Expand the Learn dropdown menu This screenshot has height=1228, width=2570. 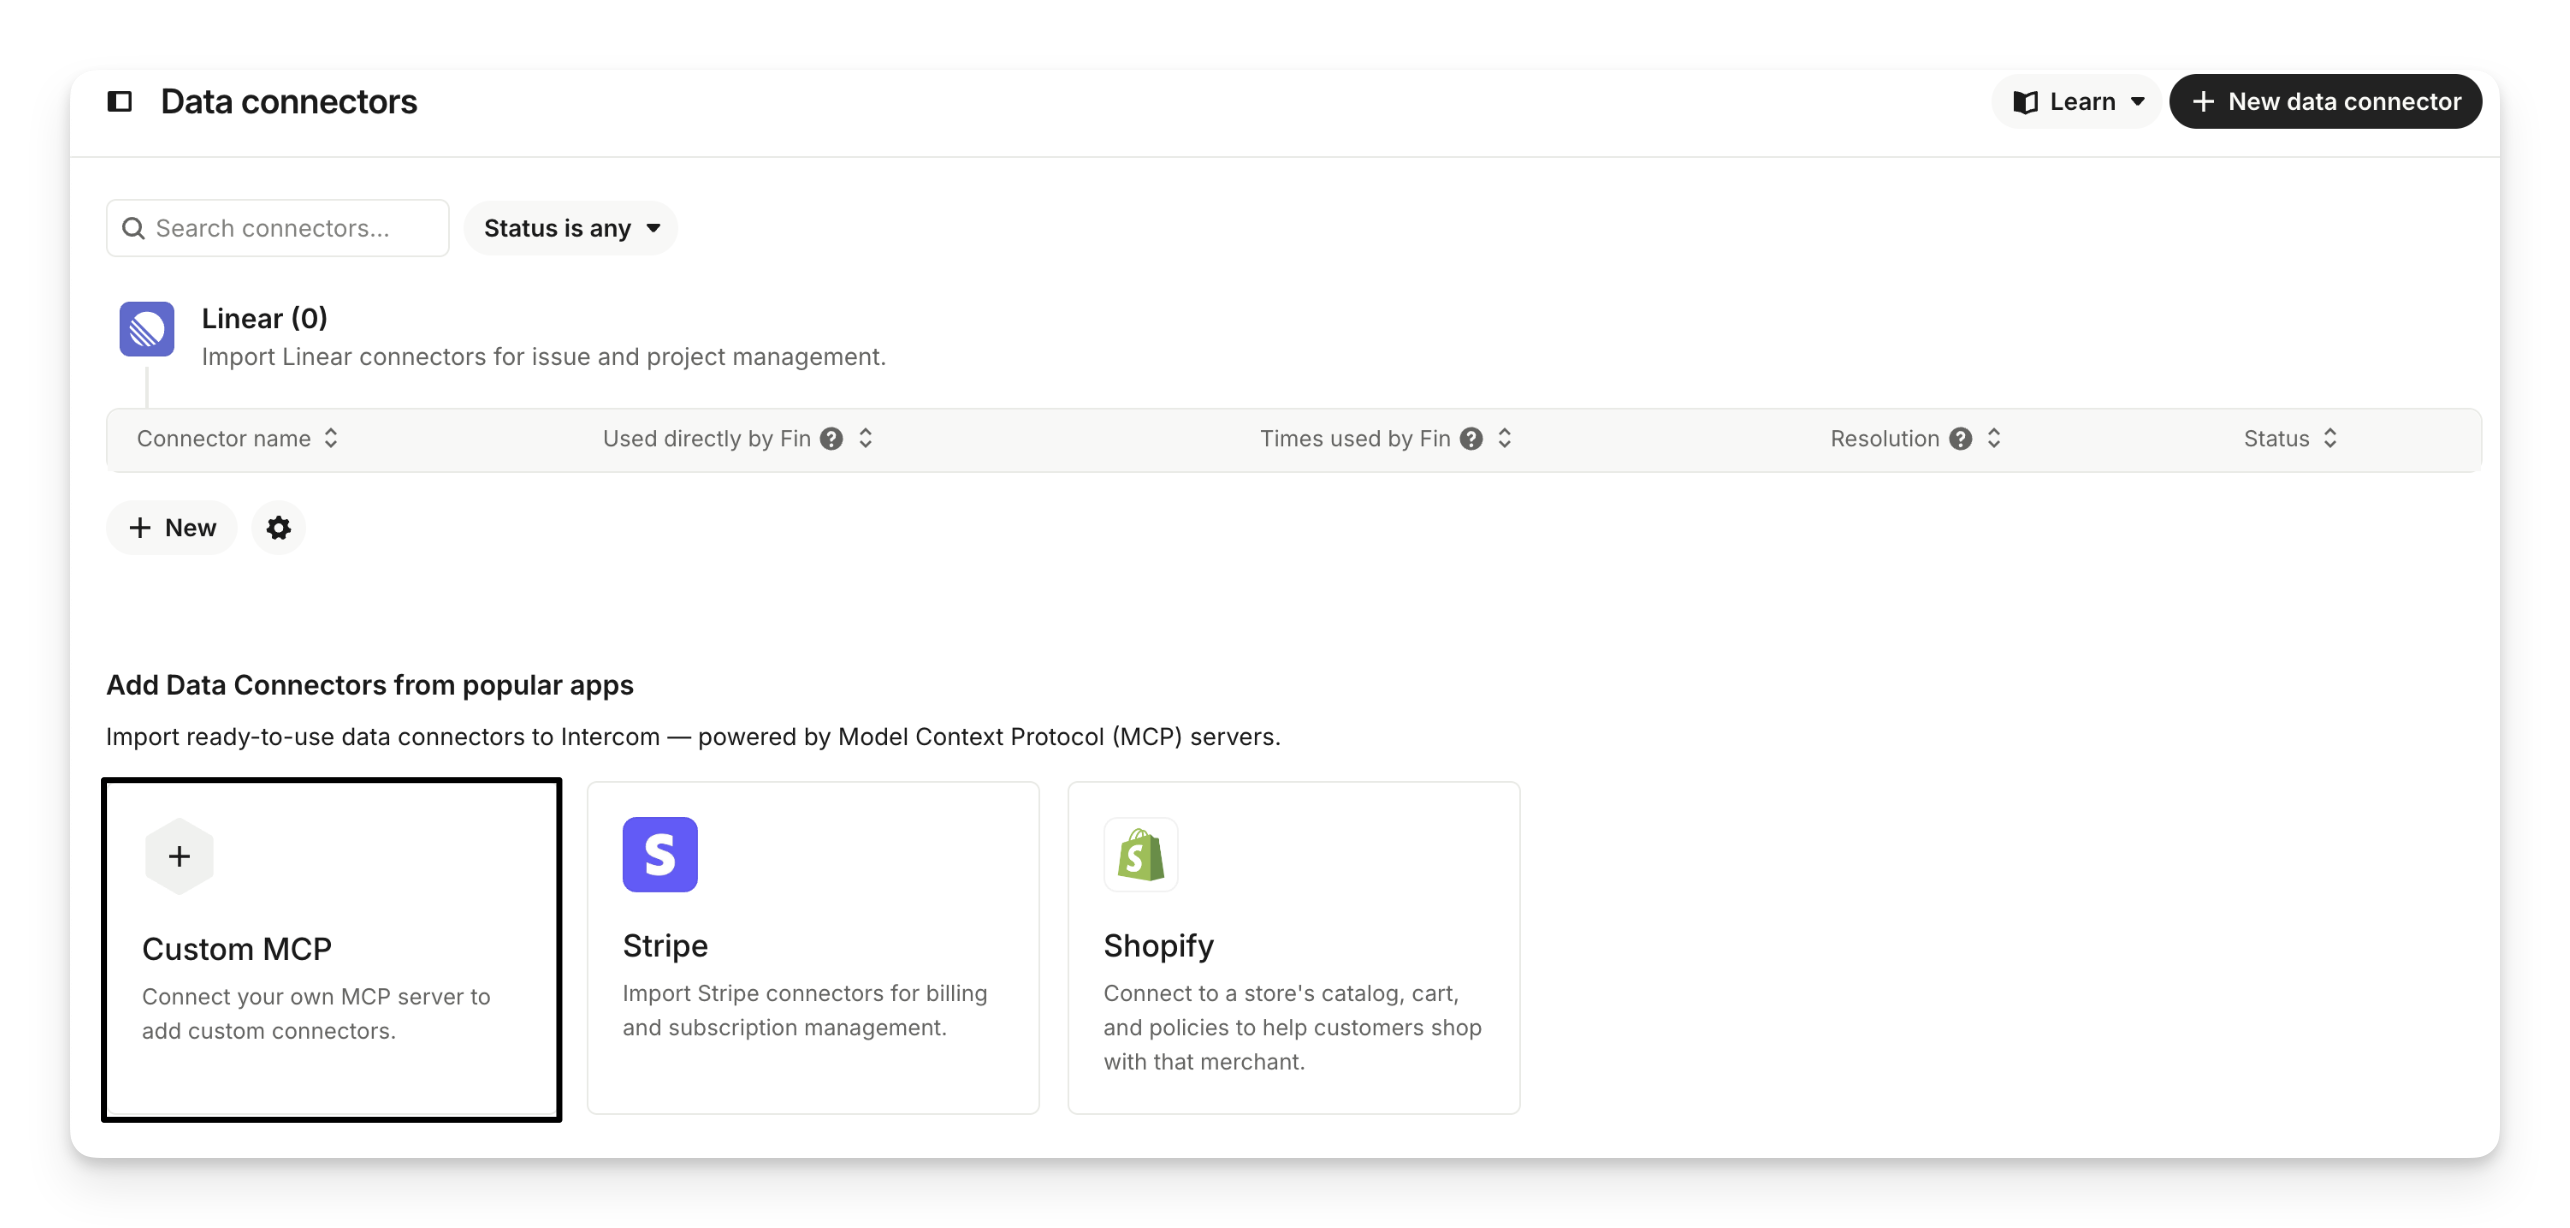point(2078,102)
